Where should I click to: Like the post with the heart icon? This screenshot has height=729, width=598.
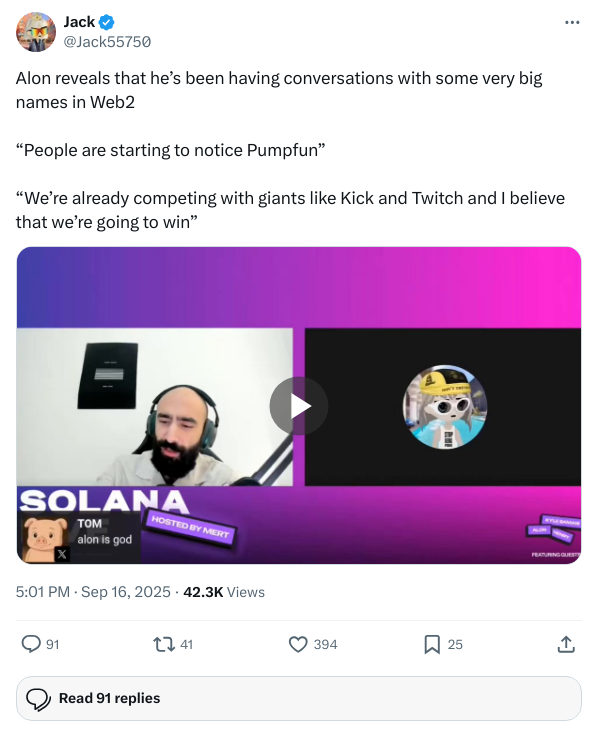pos(298,644)
